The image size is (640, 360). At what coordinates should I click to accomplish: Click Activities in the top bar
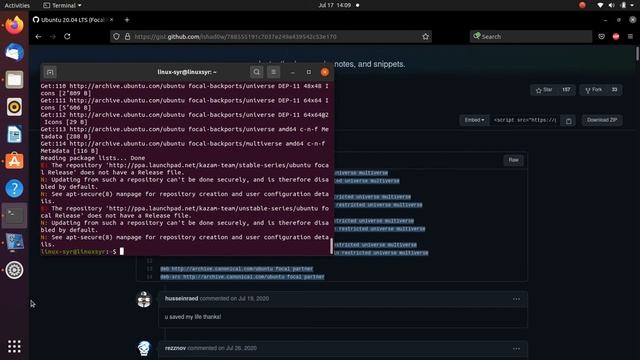click(x=17, y=5)
